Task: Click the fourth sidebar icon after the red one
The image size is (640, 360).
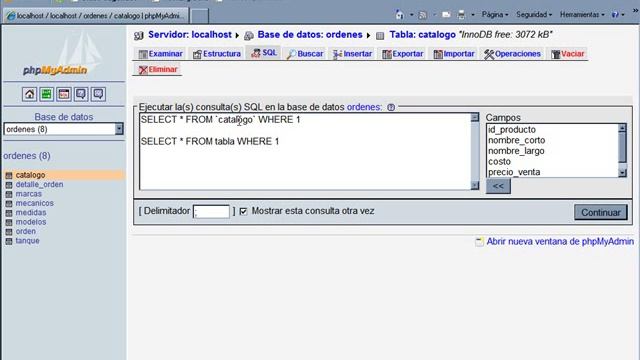Action: pyautogui.click(x=81, y=94)
